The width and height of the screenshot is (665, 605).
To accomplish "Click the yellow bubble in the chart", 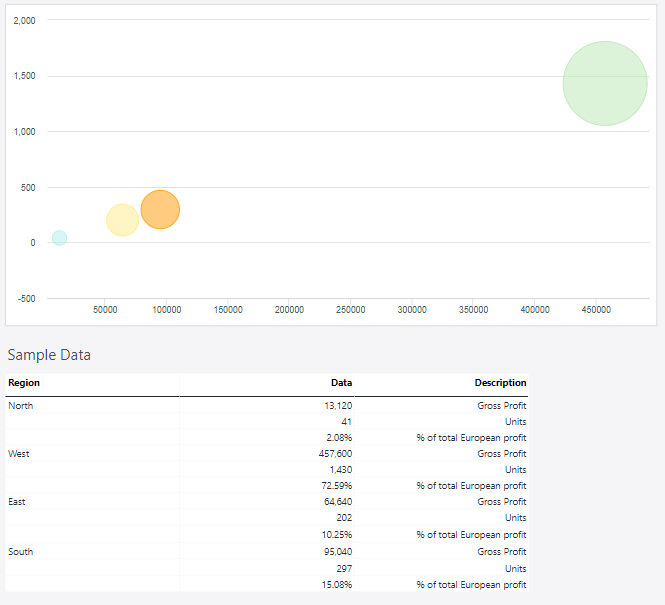I will [122, 220].
